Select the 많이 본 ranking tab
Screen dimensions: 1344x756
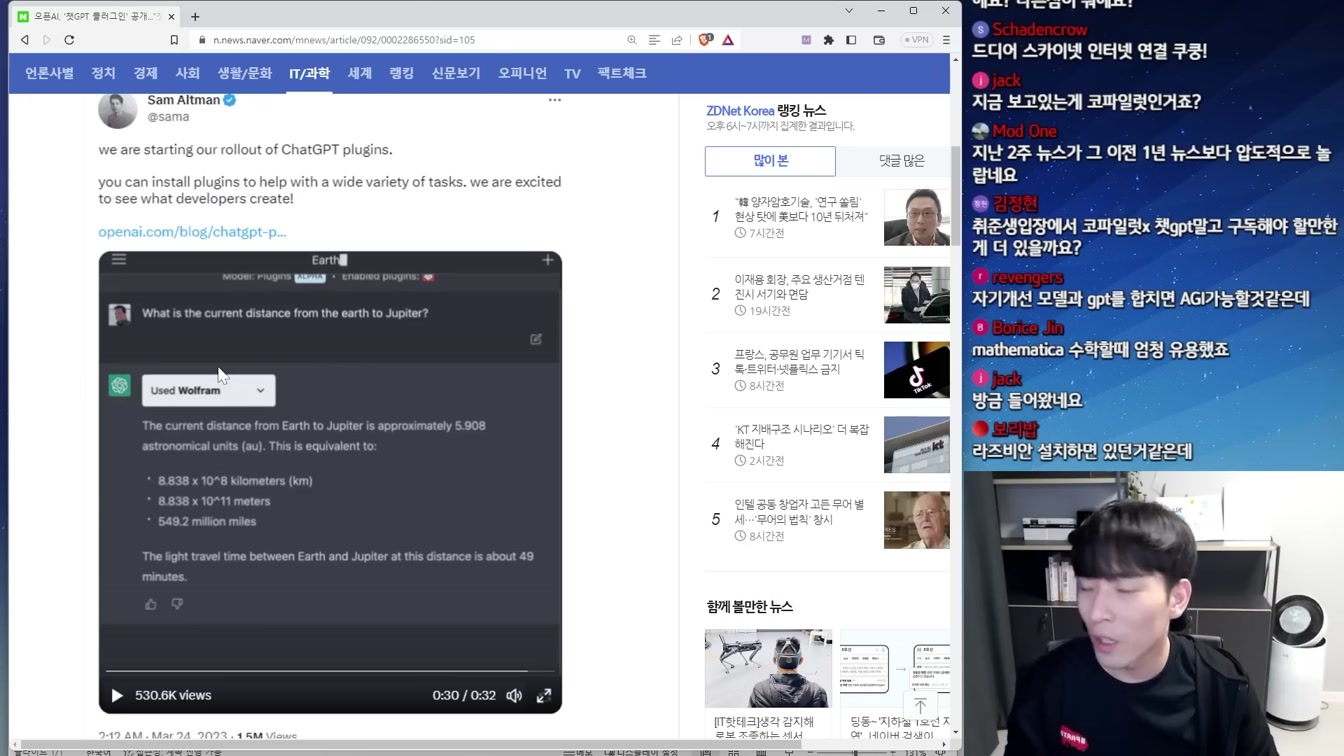(x=770, y=161)
